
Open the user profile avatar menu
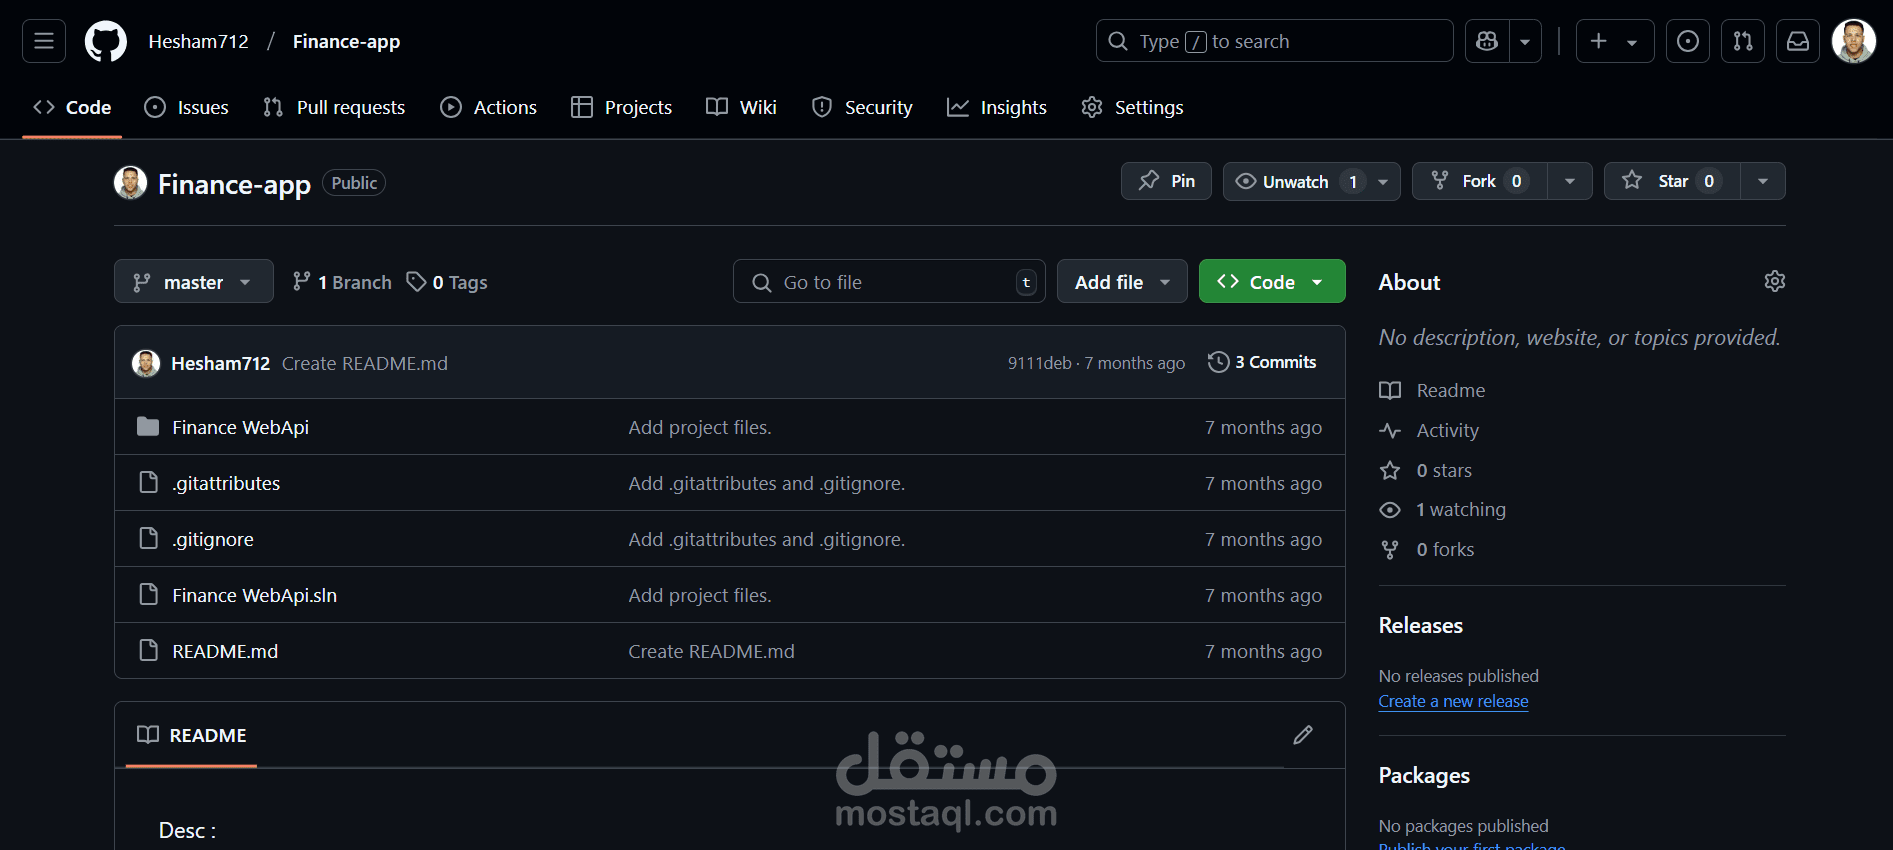point(1853,41)
